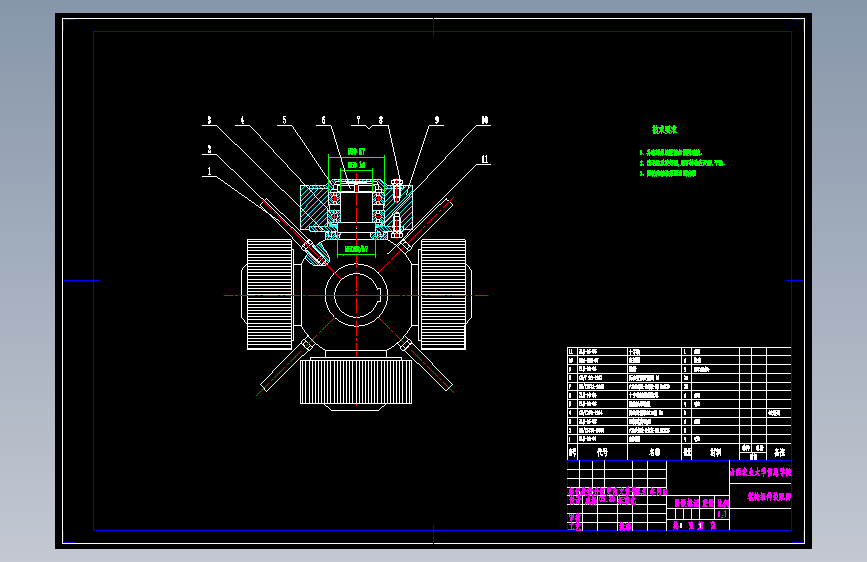Image resolution: width=867 pixels, height=562 pixels.
Task: Click the 代号 column header in parts list
Action: pyautogui.click(x=602, y=452)
